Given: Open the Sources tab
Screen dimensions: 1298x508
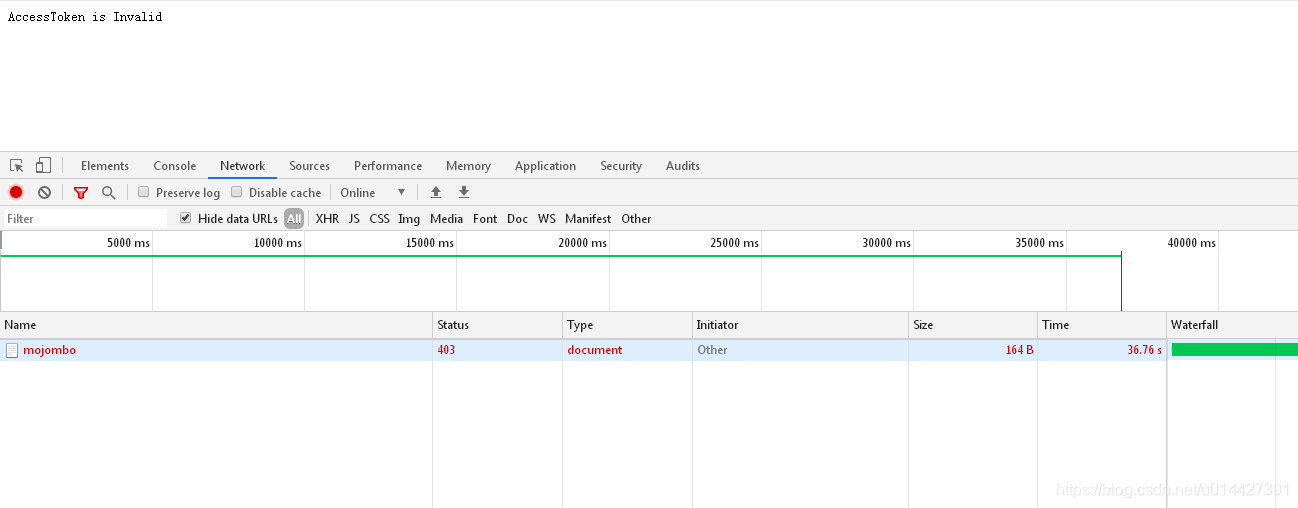Looking at the screenshot, I should pyautogui.click(x=310, y=166).
